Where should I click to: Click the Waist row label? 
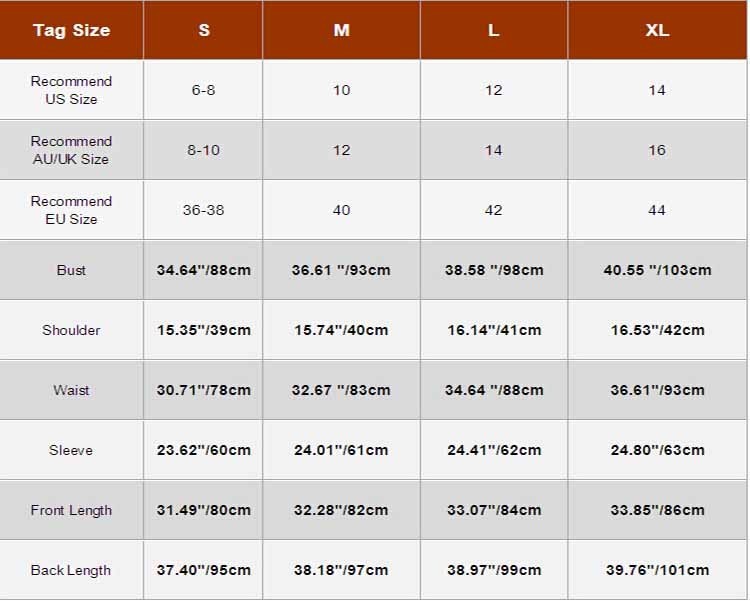click(71, 390)
